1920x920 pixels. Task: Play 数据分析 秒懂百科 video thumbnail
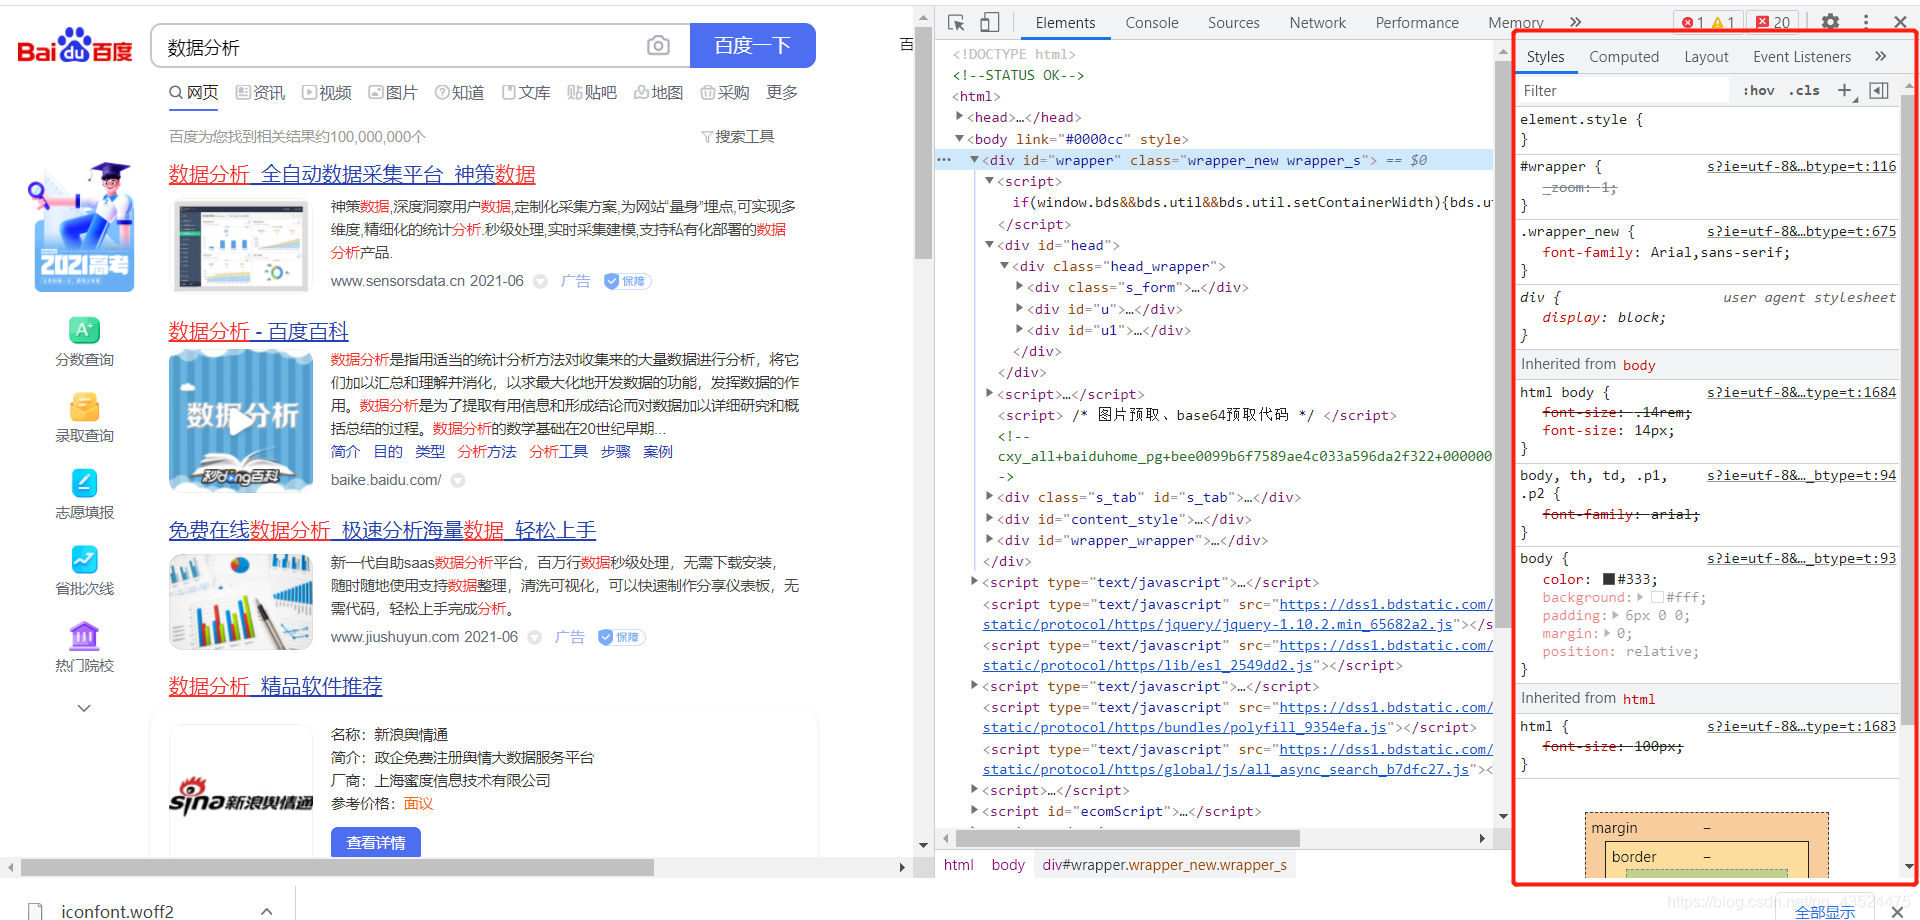coord(241,420)
